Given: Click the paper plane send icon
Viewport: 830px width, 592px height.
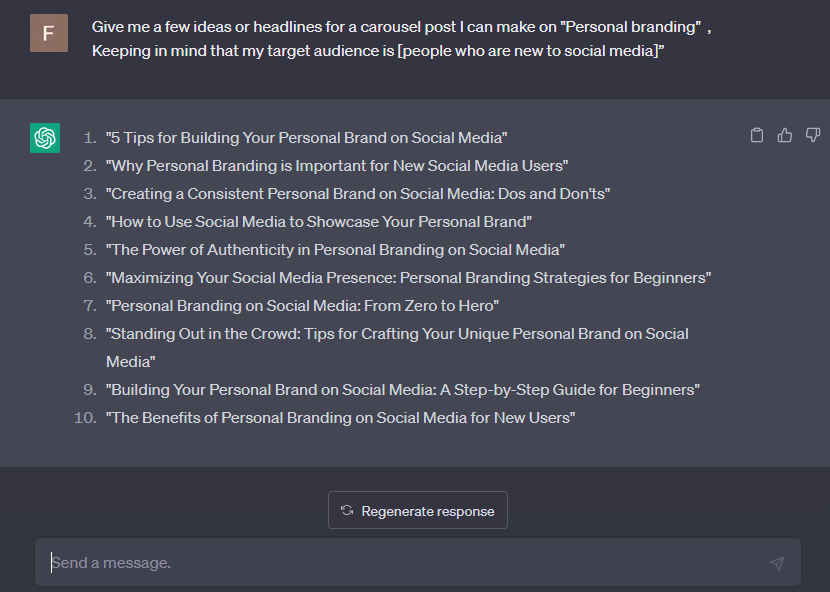Looking at the screenshot, I should [777, 563].
